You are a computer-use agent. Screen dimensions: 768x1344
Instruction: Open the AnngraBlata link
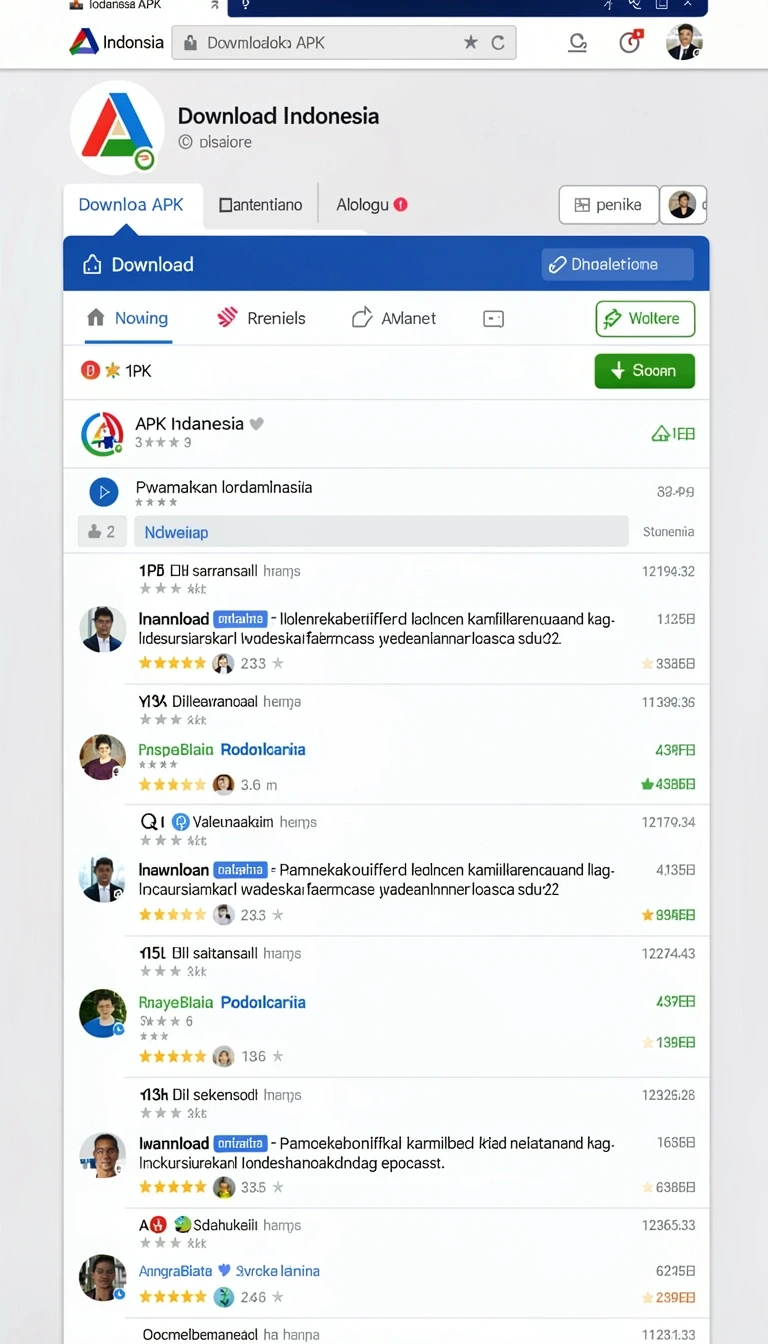pos(175,1271)
